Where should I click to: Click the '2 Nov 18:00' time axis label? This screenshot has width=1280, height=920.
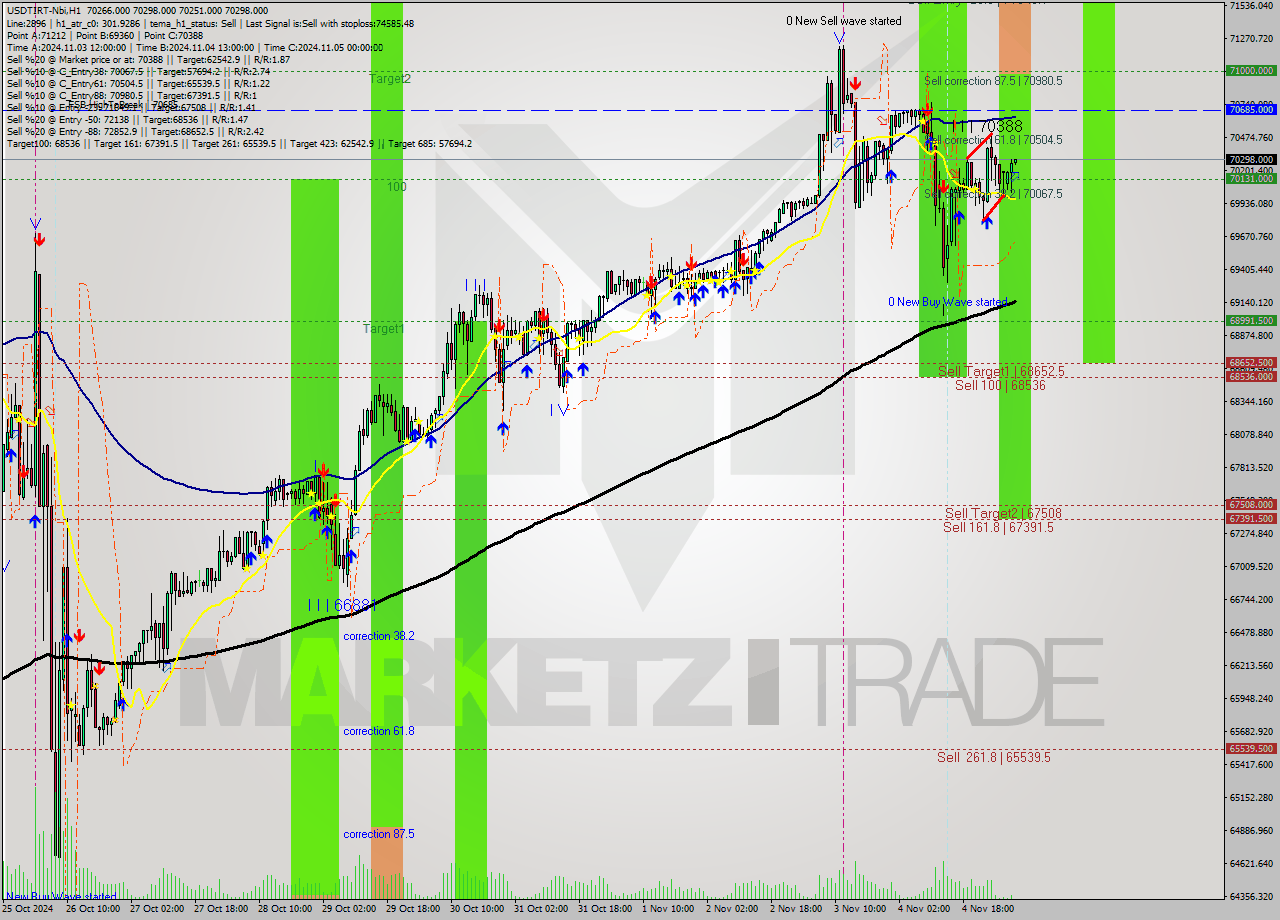(796, 909)
